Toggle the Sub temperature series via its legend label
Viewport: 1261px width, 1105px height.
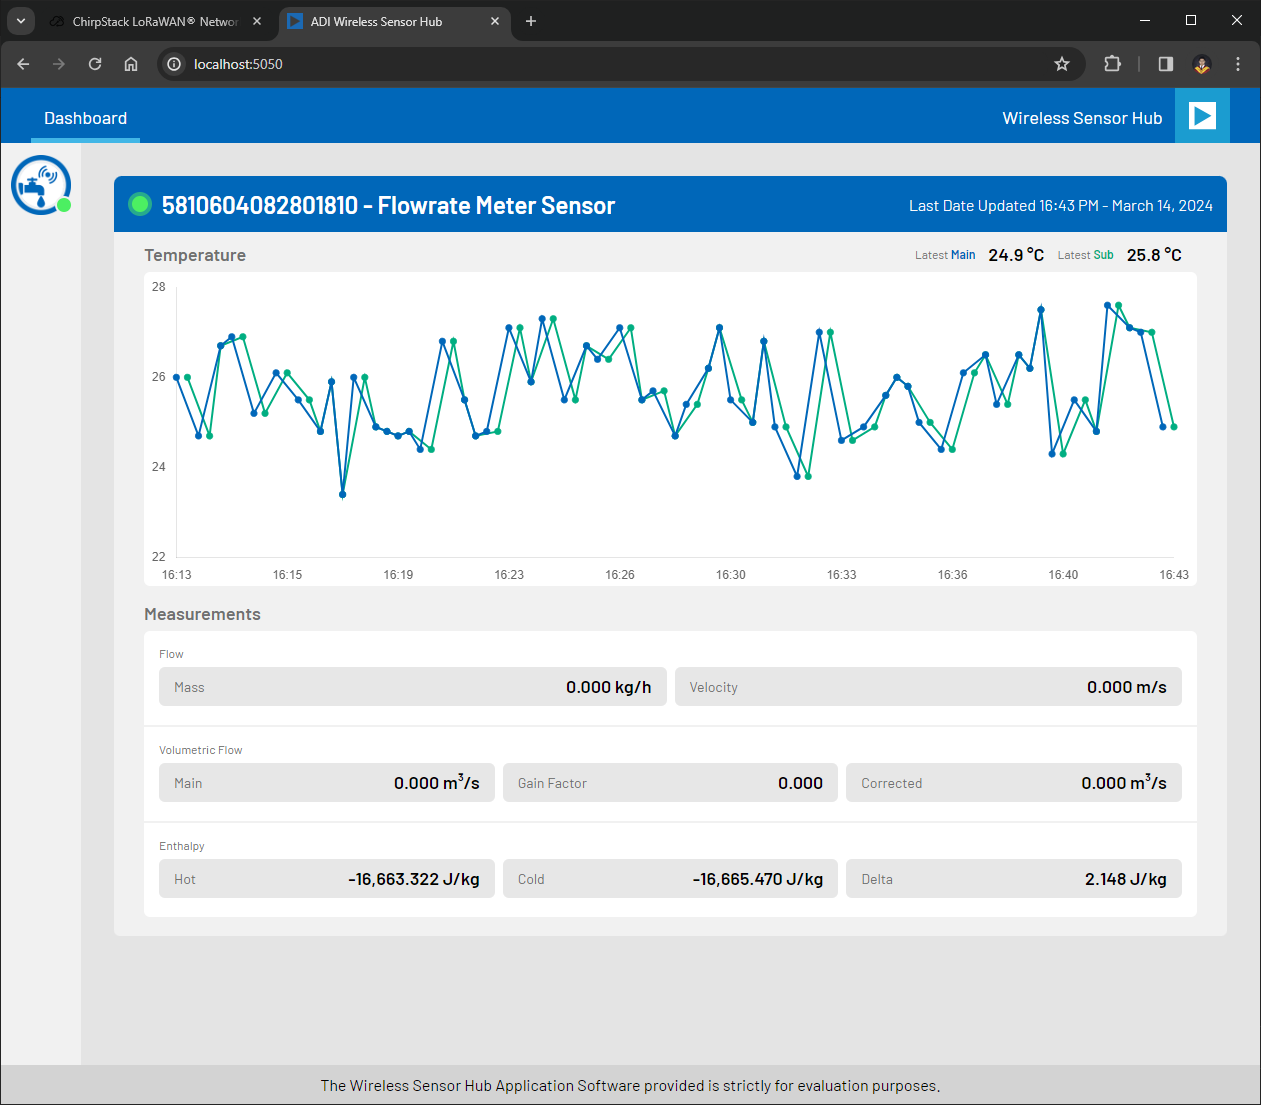tap(1104, 254)
